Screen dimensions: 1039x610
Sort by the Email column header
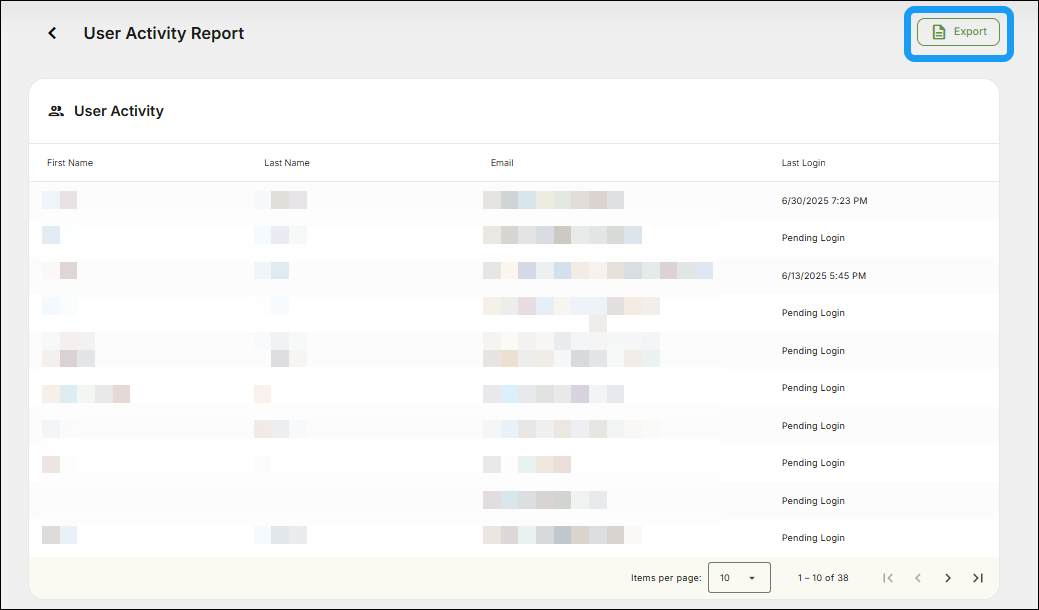(x=502, y=162)
